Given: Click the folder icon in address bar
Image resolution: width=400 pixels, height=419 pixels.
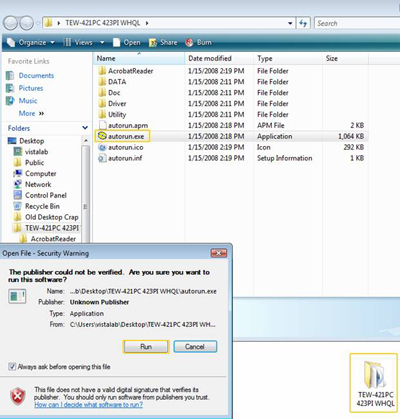Looking at the screenshot, I should coord(49,23).
